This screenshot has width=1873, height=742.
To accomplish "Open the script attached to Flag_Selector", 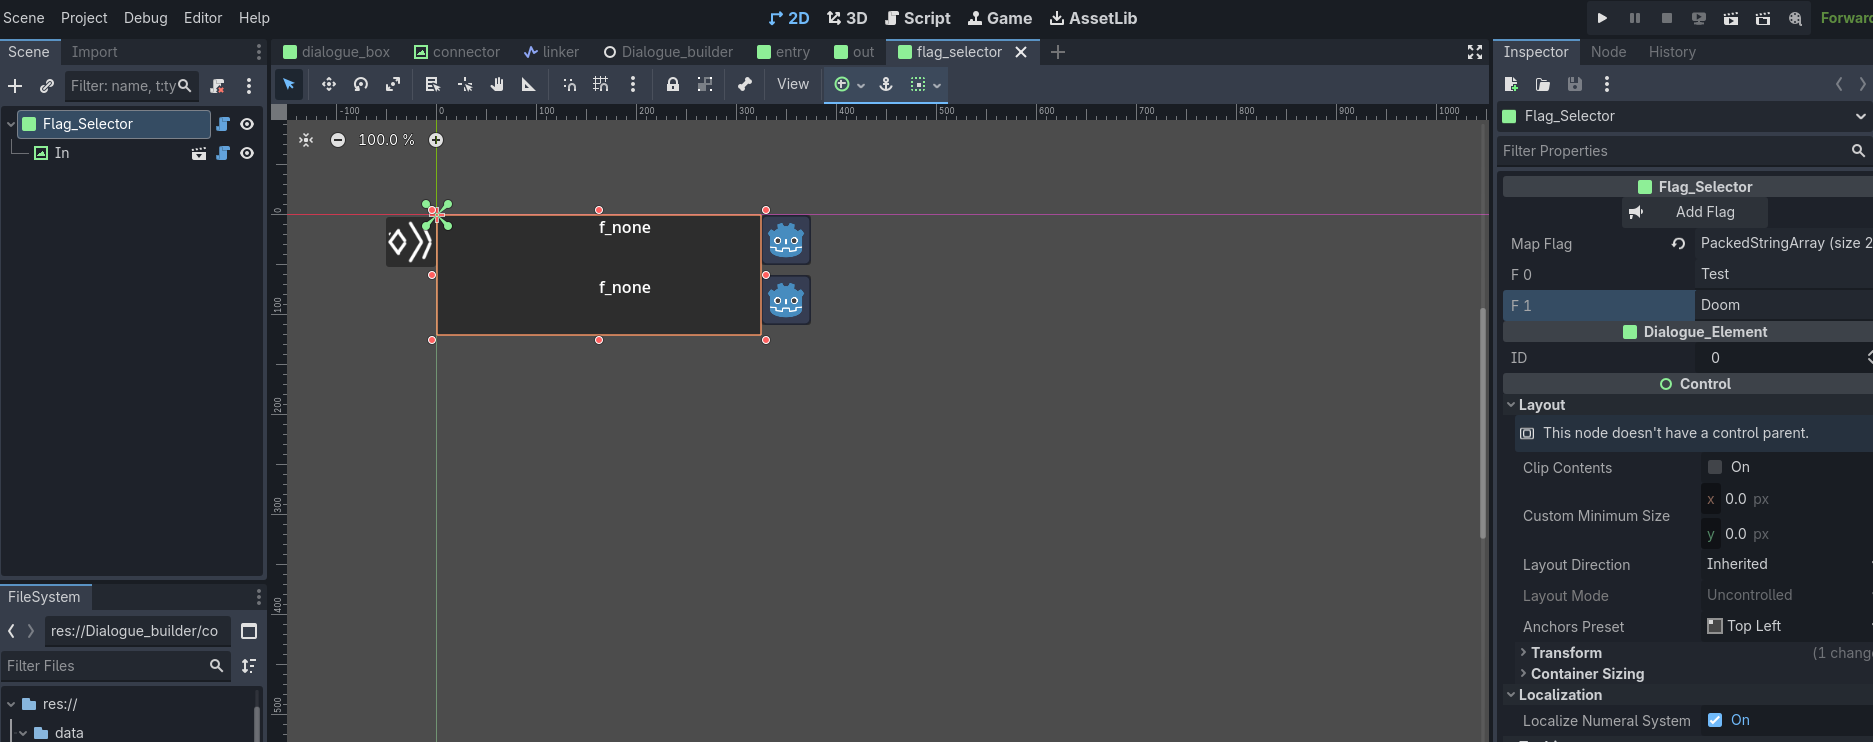I will (x=223, y=124).
